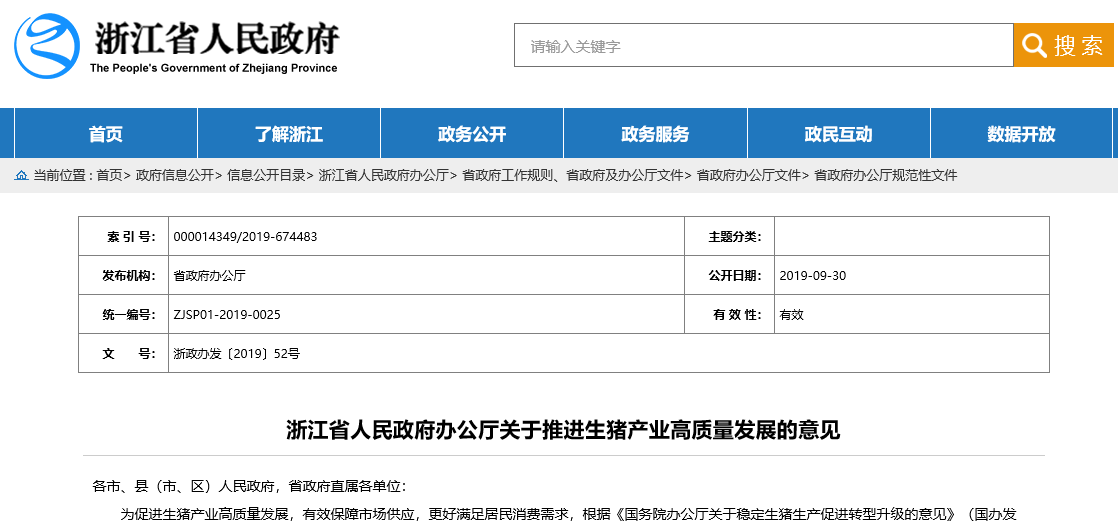Click the Zhejiang government logo icon
Image resolution: width=1118 pixels, height=527 pixels.
tap(46, 46)
